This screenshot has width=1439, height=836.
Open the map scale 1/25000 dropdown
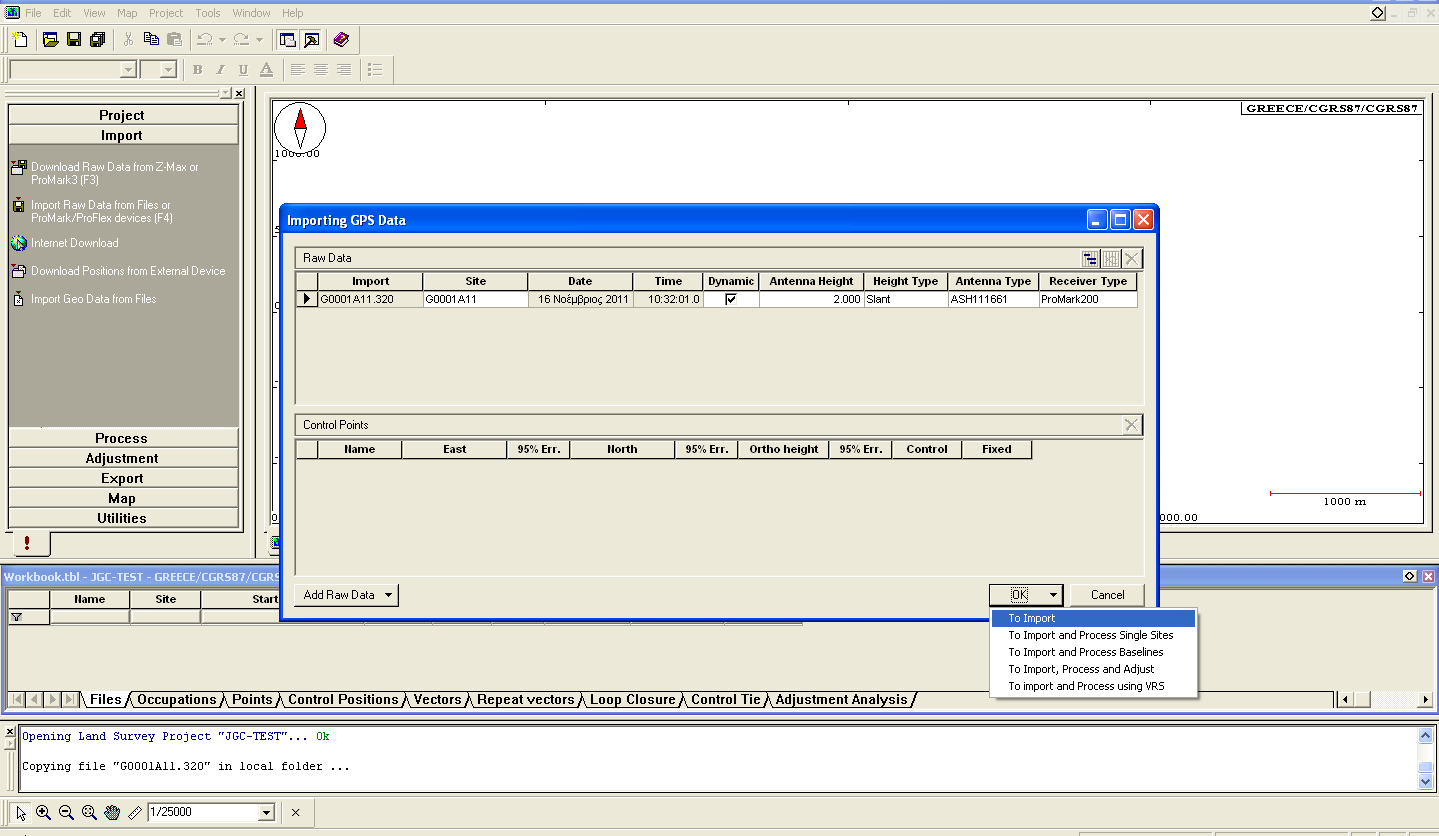coord(266,812)
